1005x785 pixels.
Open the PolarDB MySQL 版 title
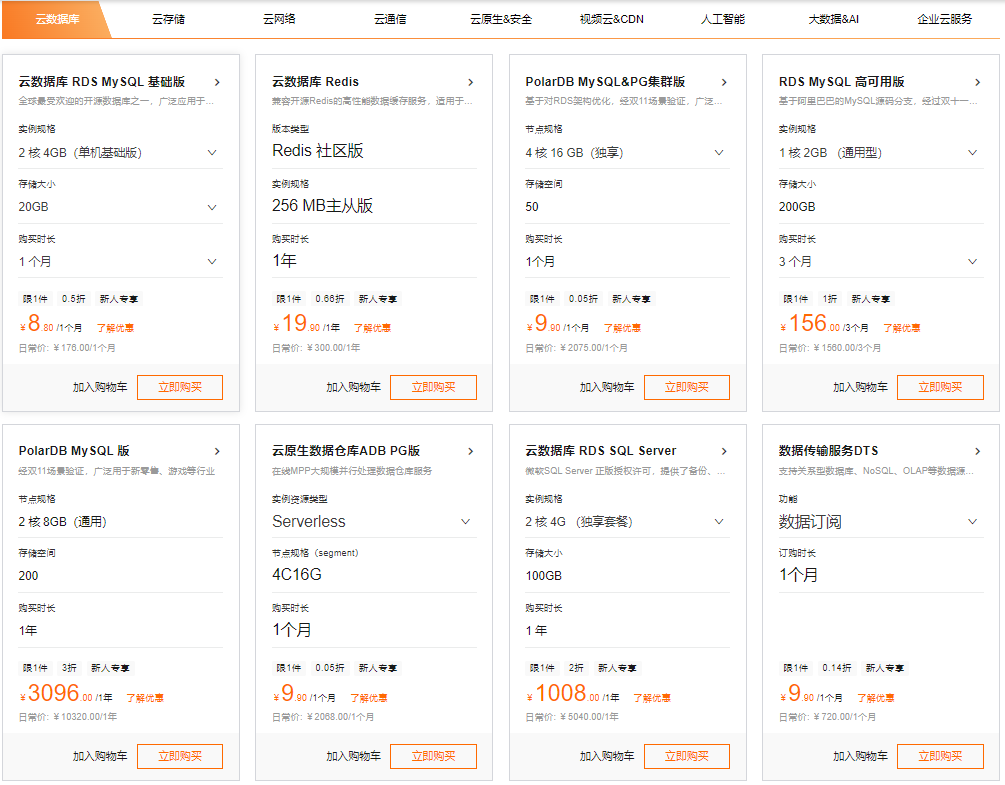pos(74,451)
